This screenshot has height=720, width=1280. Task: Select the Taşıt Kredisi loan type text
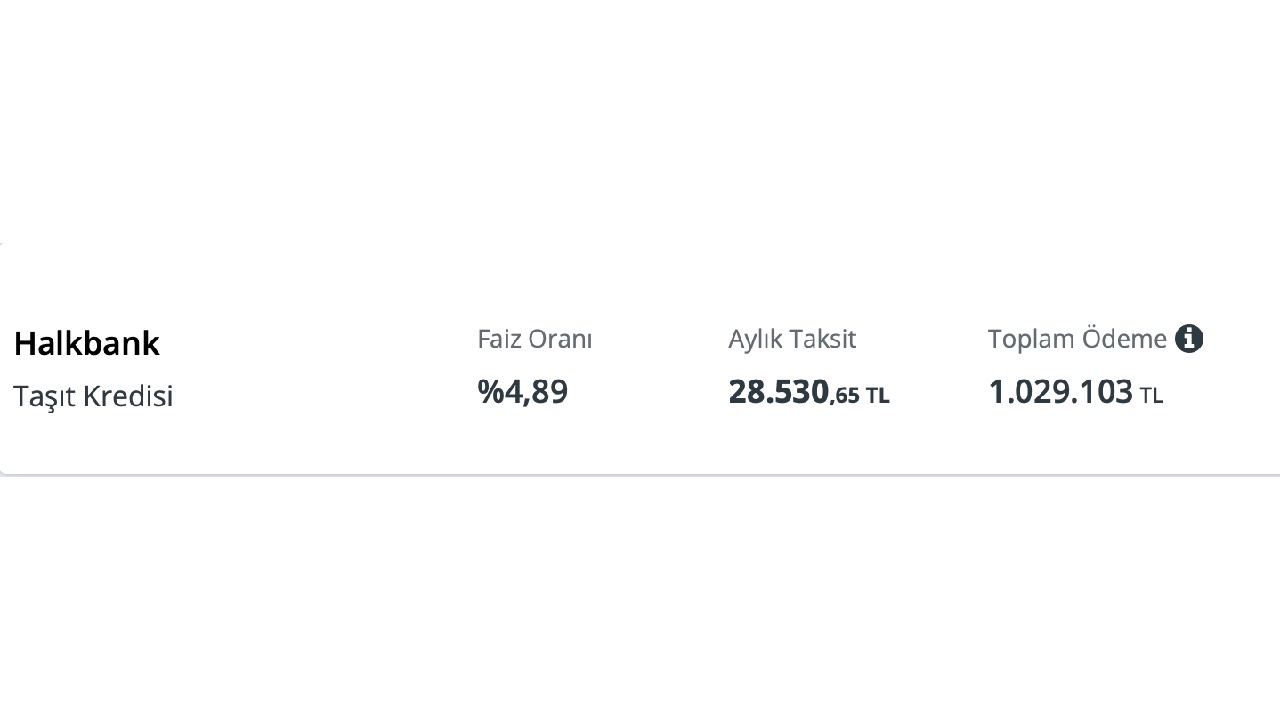click(93, 396)
